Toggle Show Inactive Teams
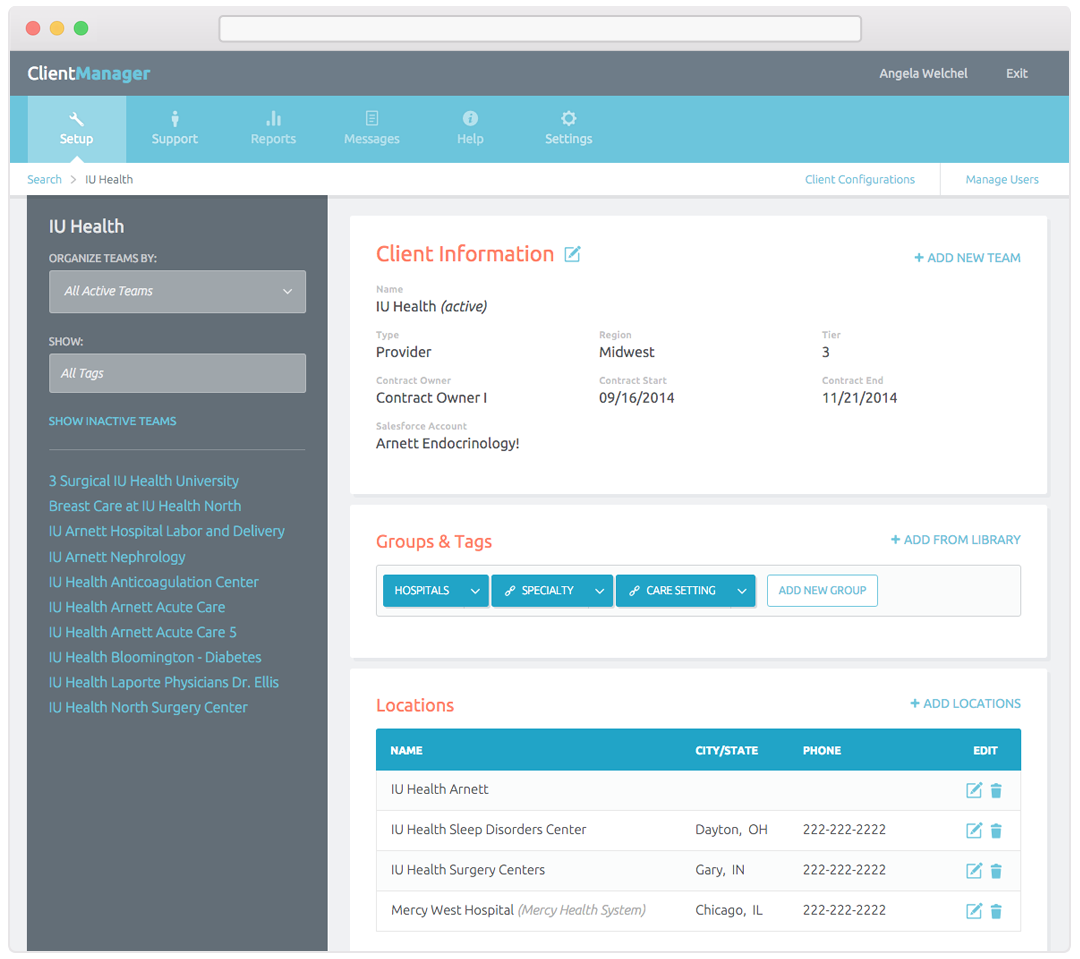 click(112, 421)
